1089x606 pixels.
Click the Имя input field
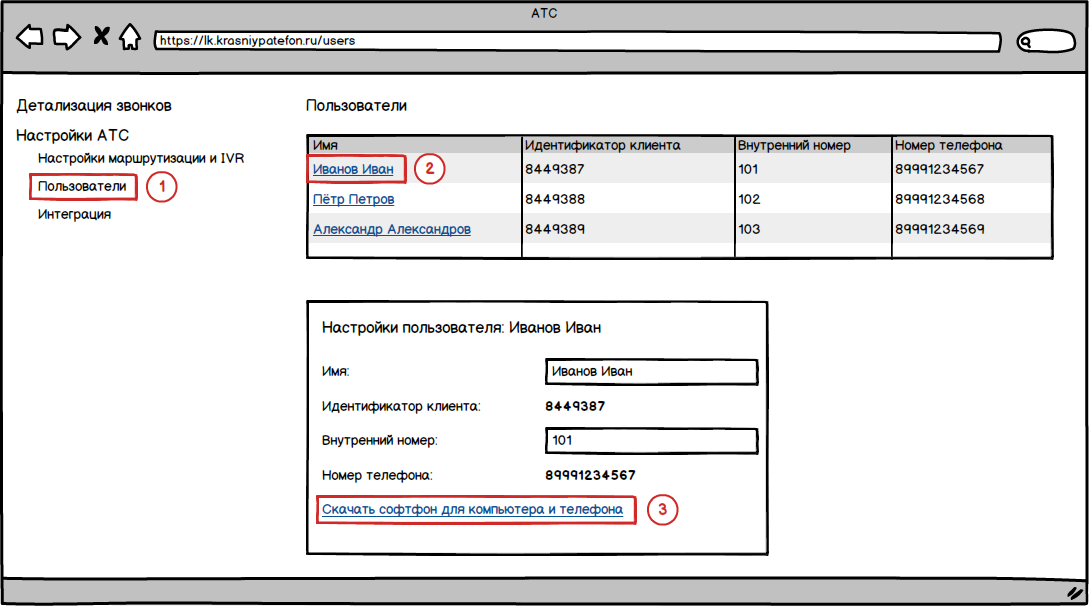[x=651, y=372]
